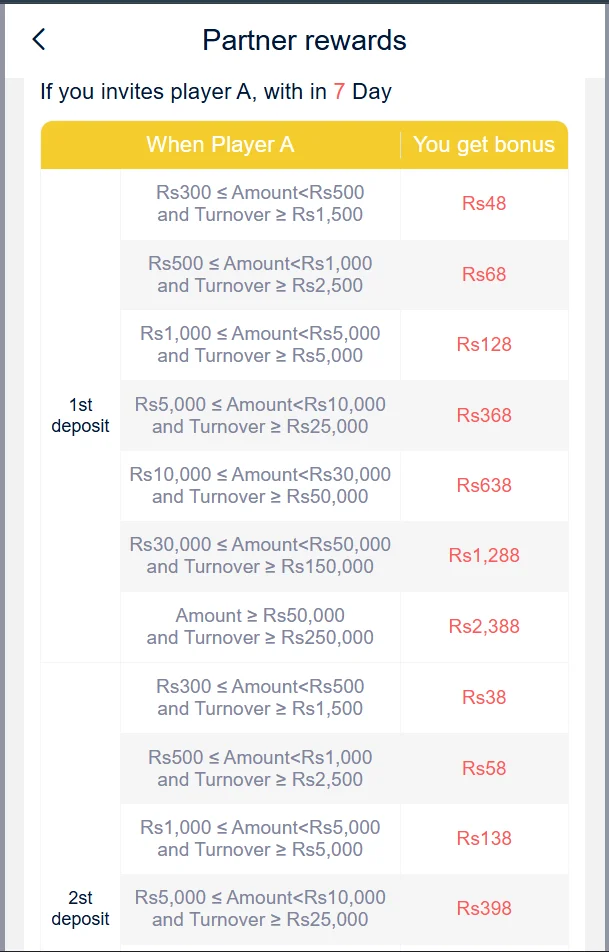Click the Partner rewards page title
Image resolution: width=609 pixels, height=952 pixels.
(304, 40)
